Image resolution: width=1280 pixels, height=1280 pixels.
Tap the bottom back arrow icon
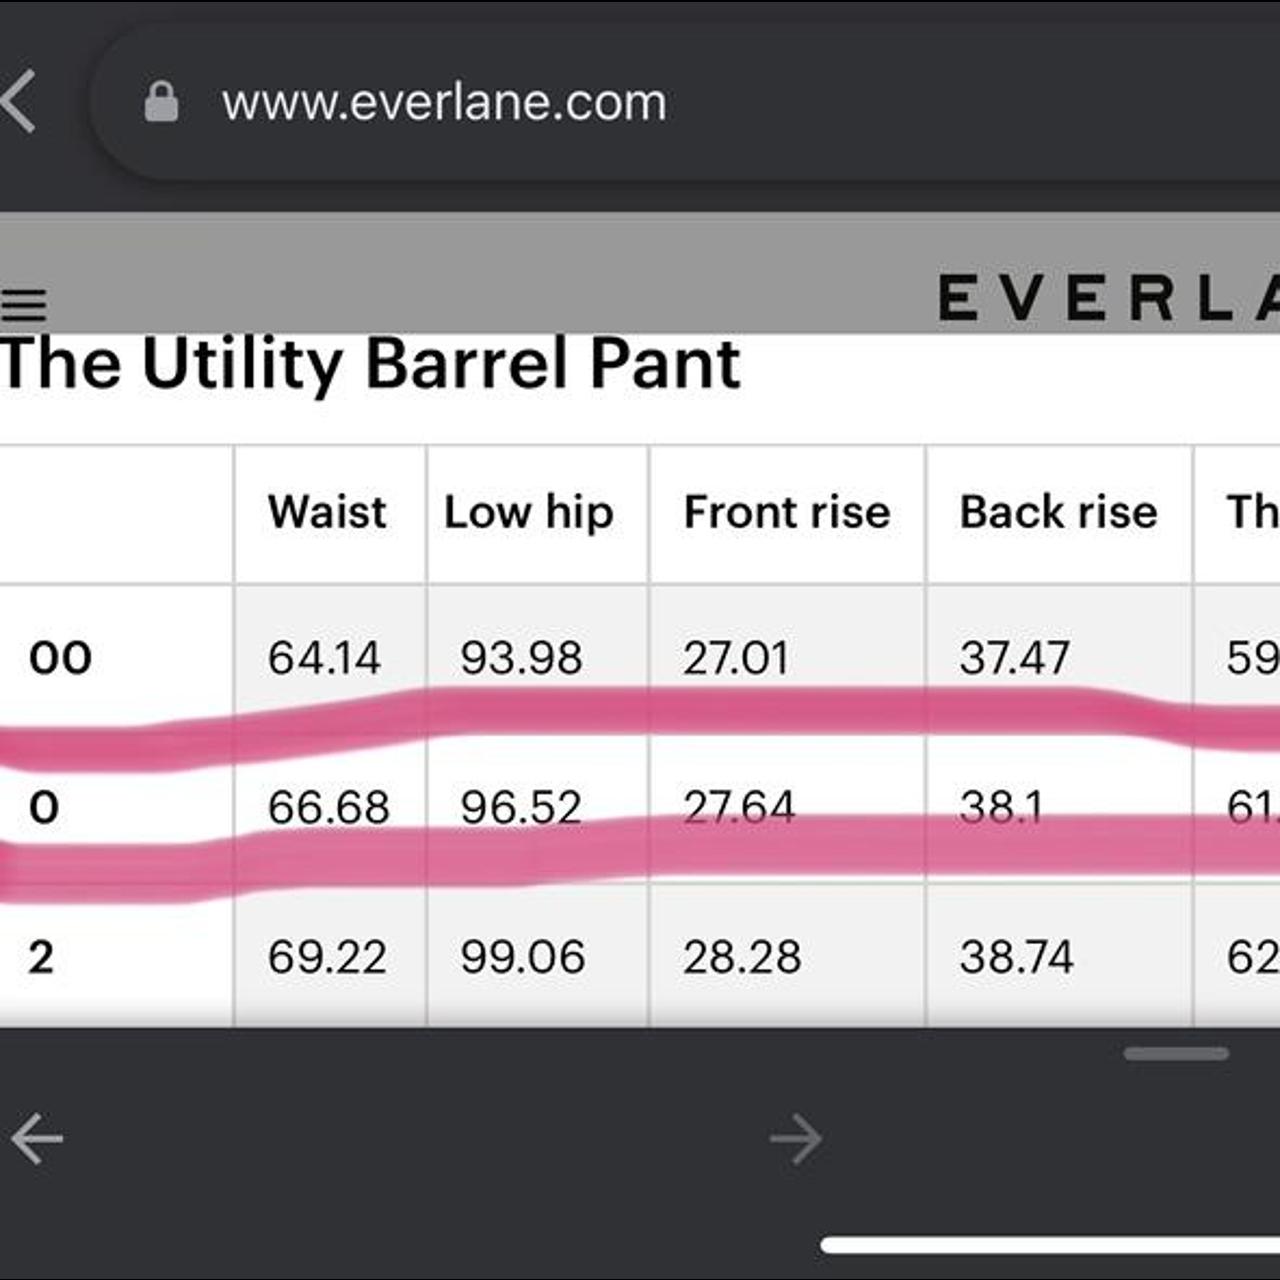pos(37,1138)
